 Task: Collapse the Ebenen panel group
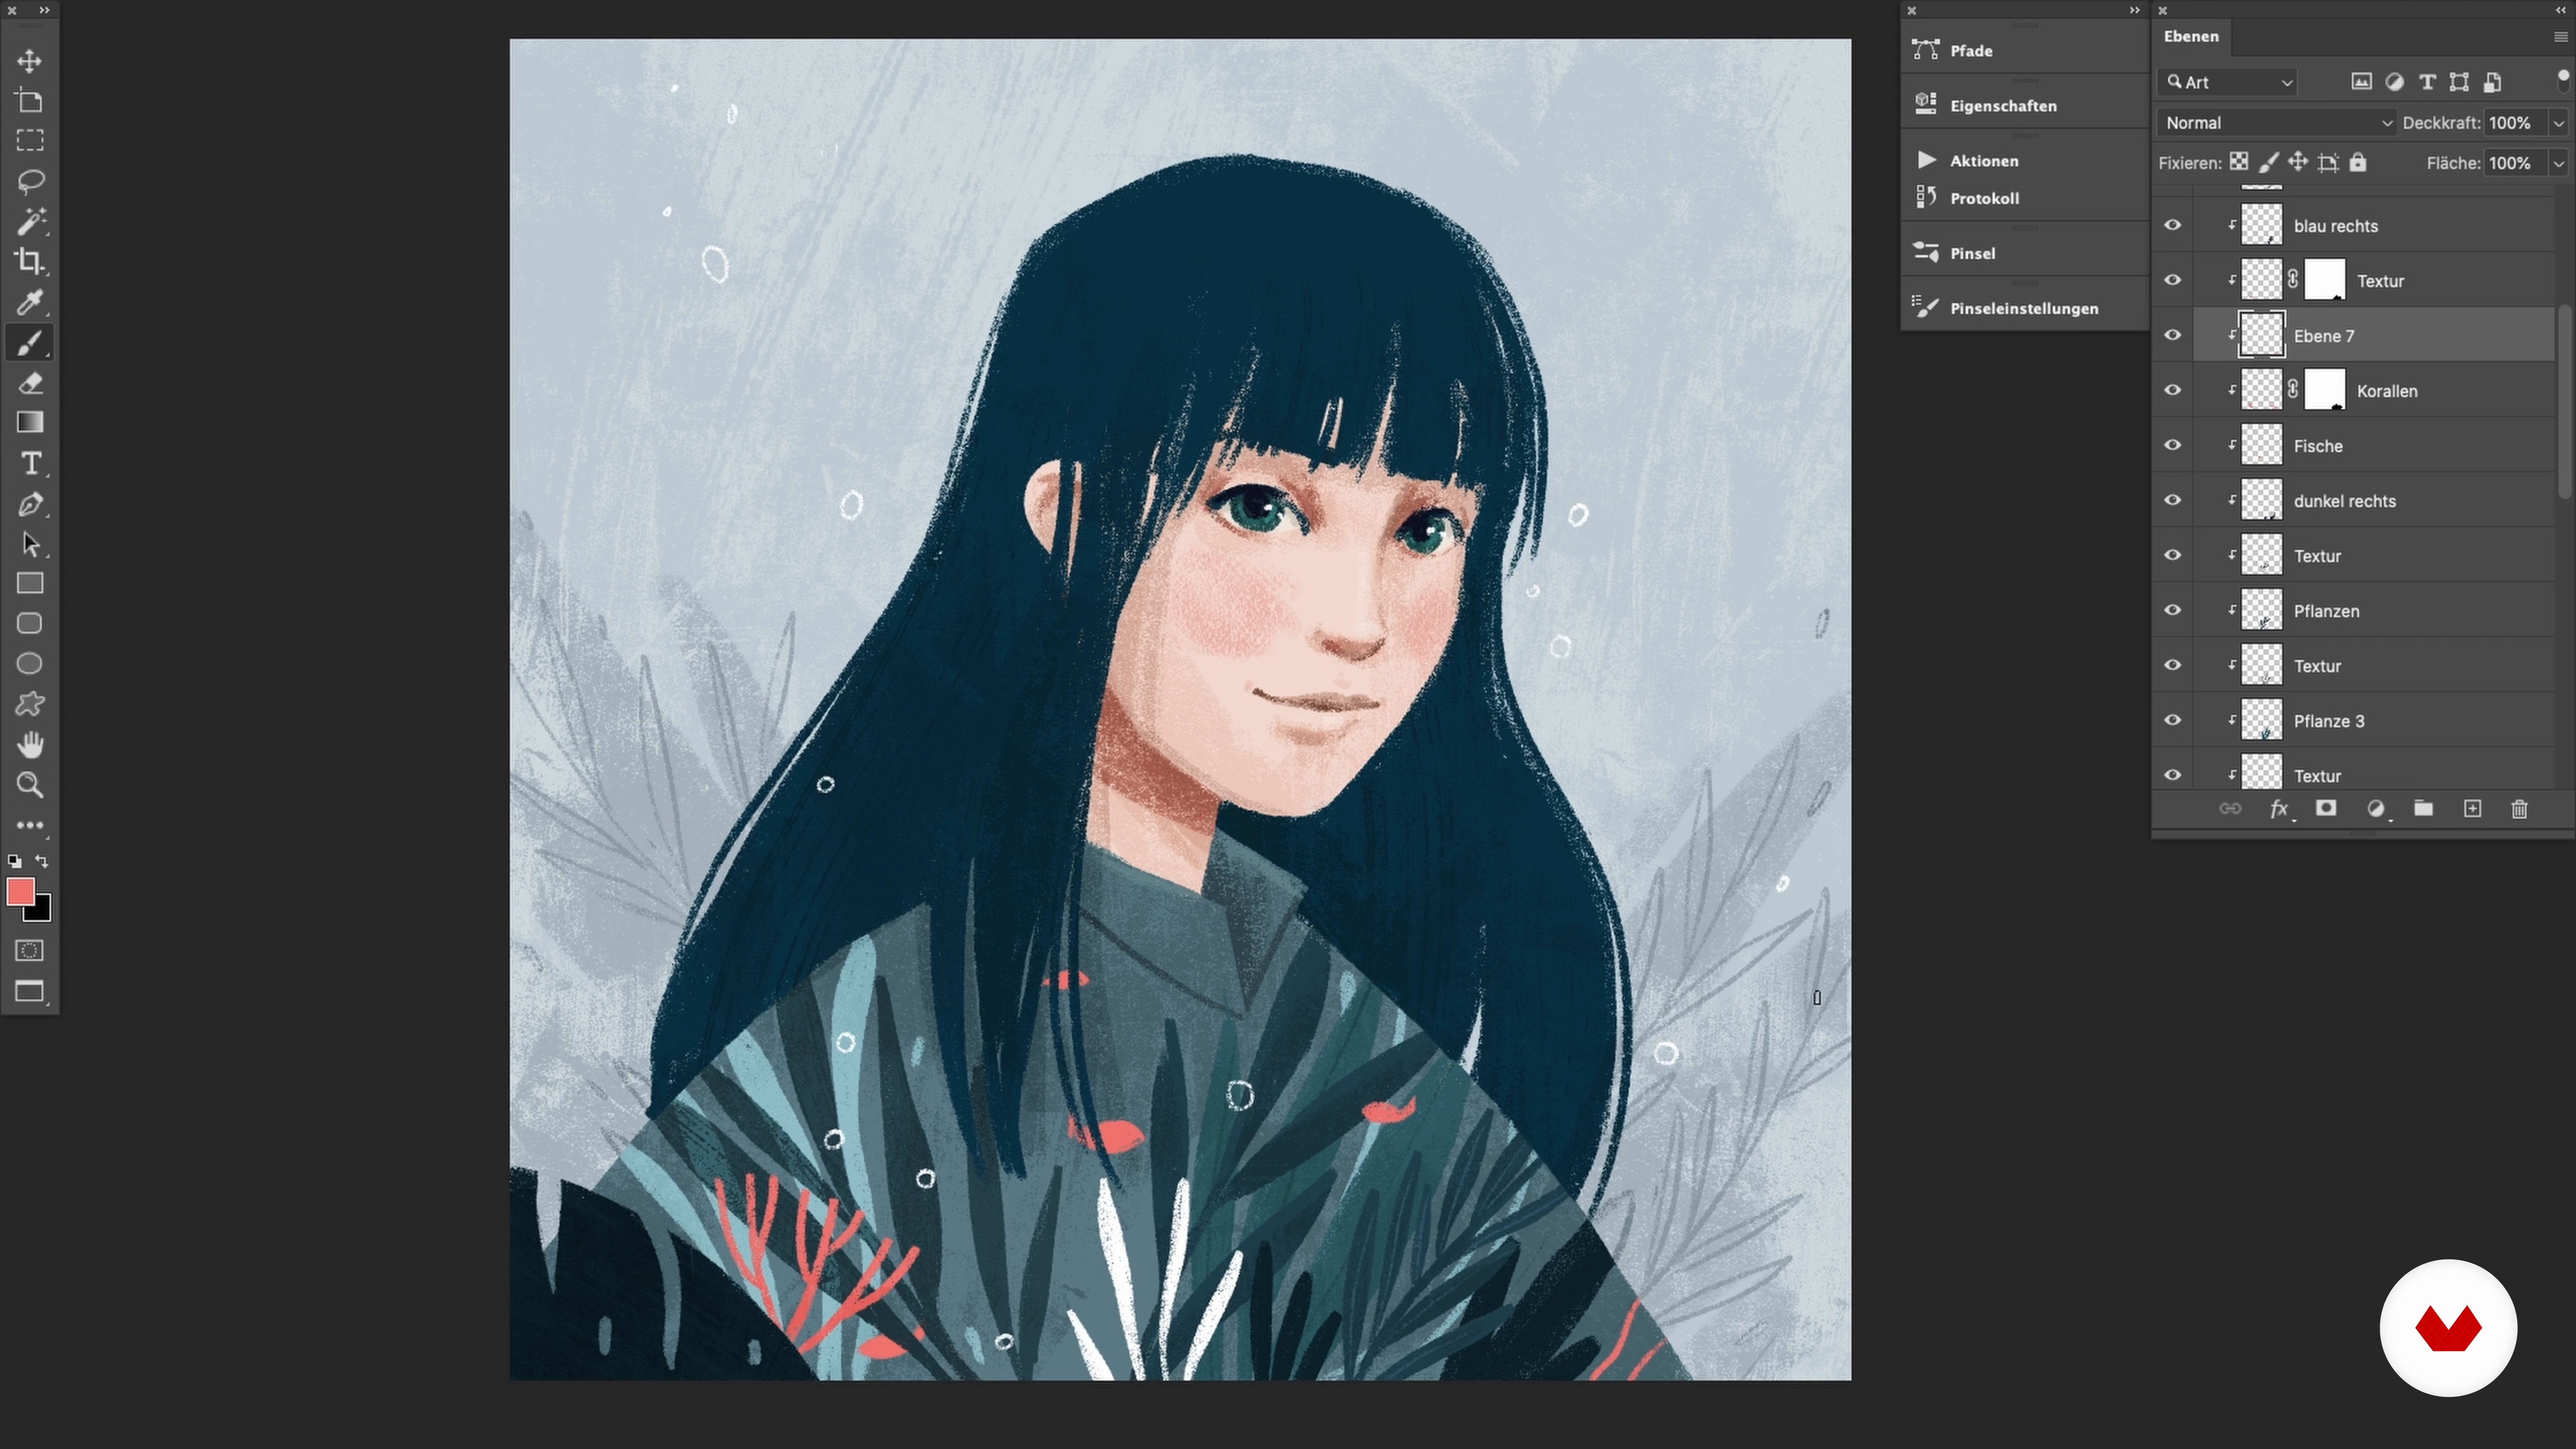coord(2561,10)
